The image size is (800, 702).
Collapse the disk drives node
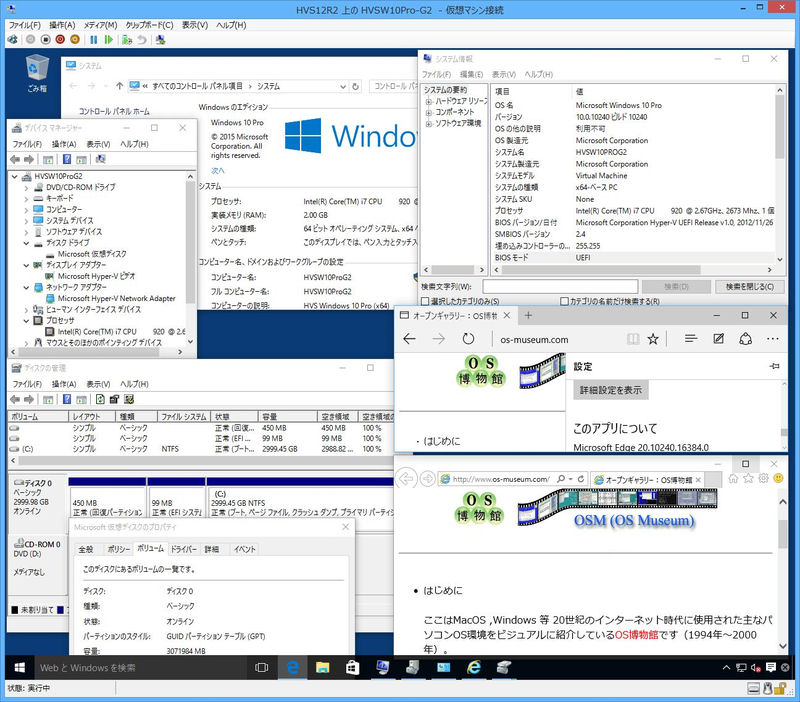click(x=26, y=243)
